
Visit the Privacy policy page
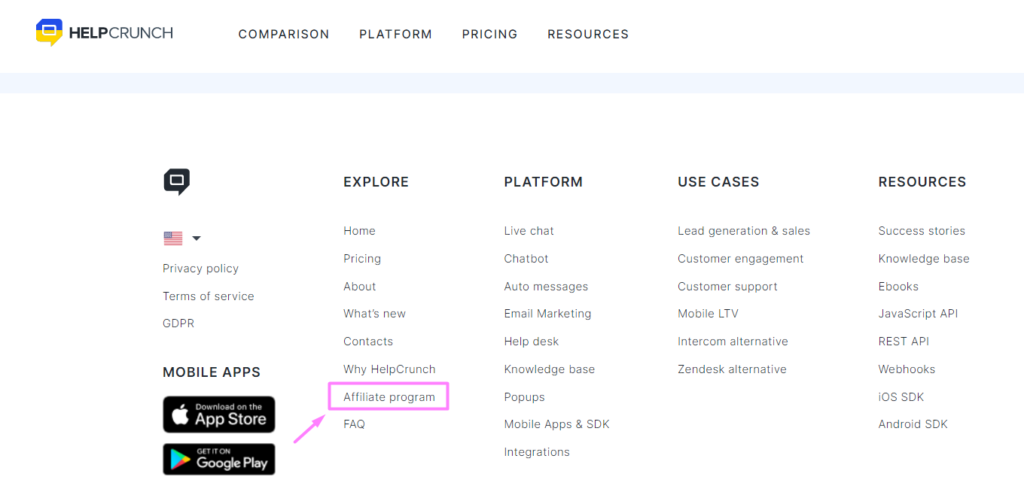(200, 268)
